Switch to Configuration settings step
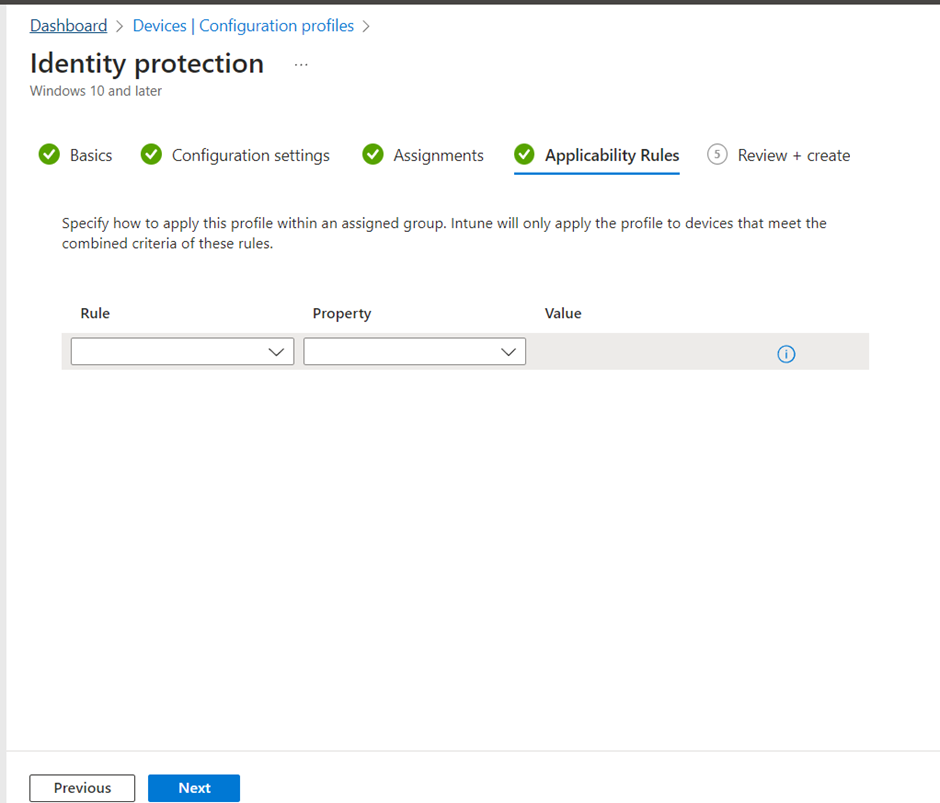940x803 pixels. click(235, 155)
